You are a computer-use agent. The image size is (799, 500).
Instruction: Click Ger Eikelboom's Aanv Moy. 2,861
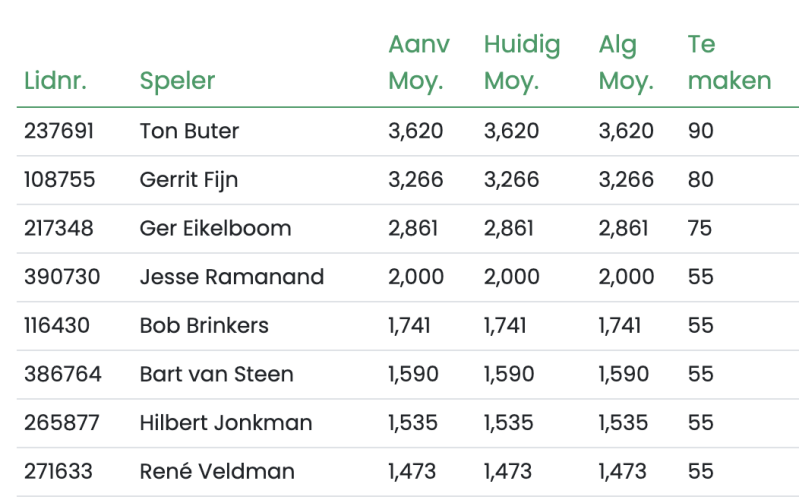(413, 228)
